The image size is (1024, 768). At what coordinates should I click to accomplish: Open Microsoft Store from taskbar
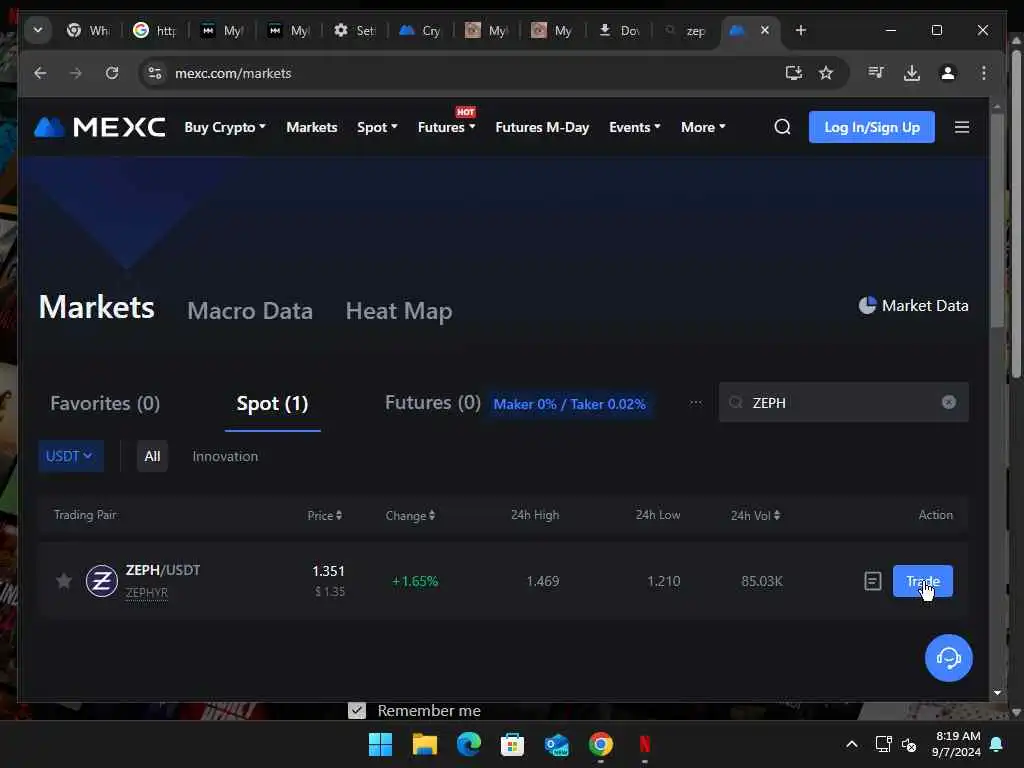513,744
